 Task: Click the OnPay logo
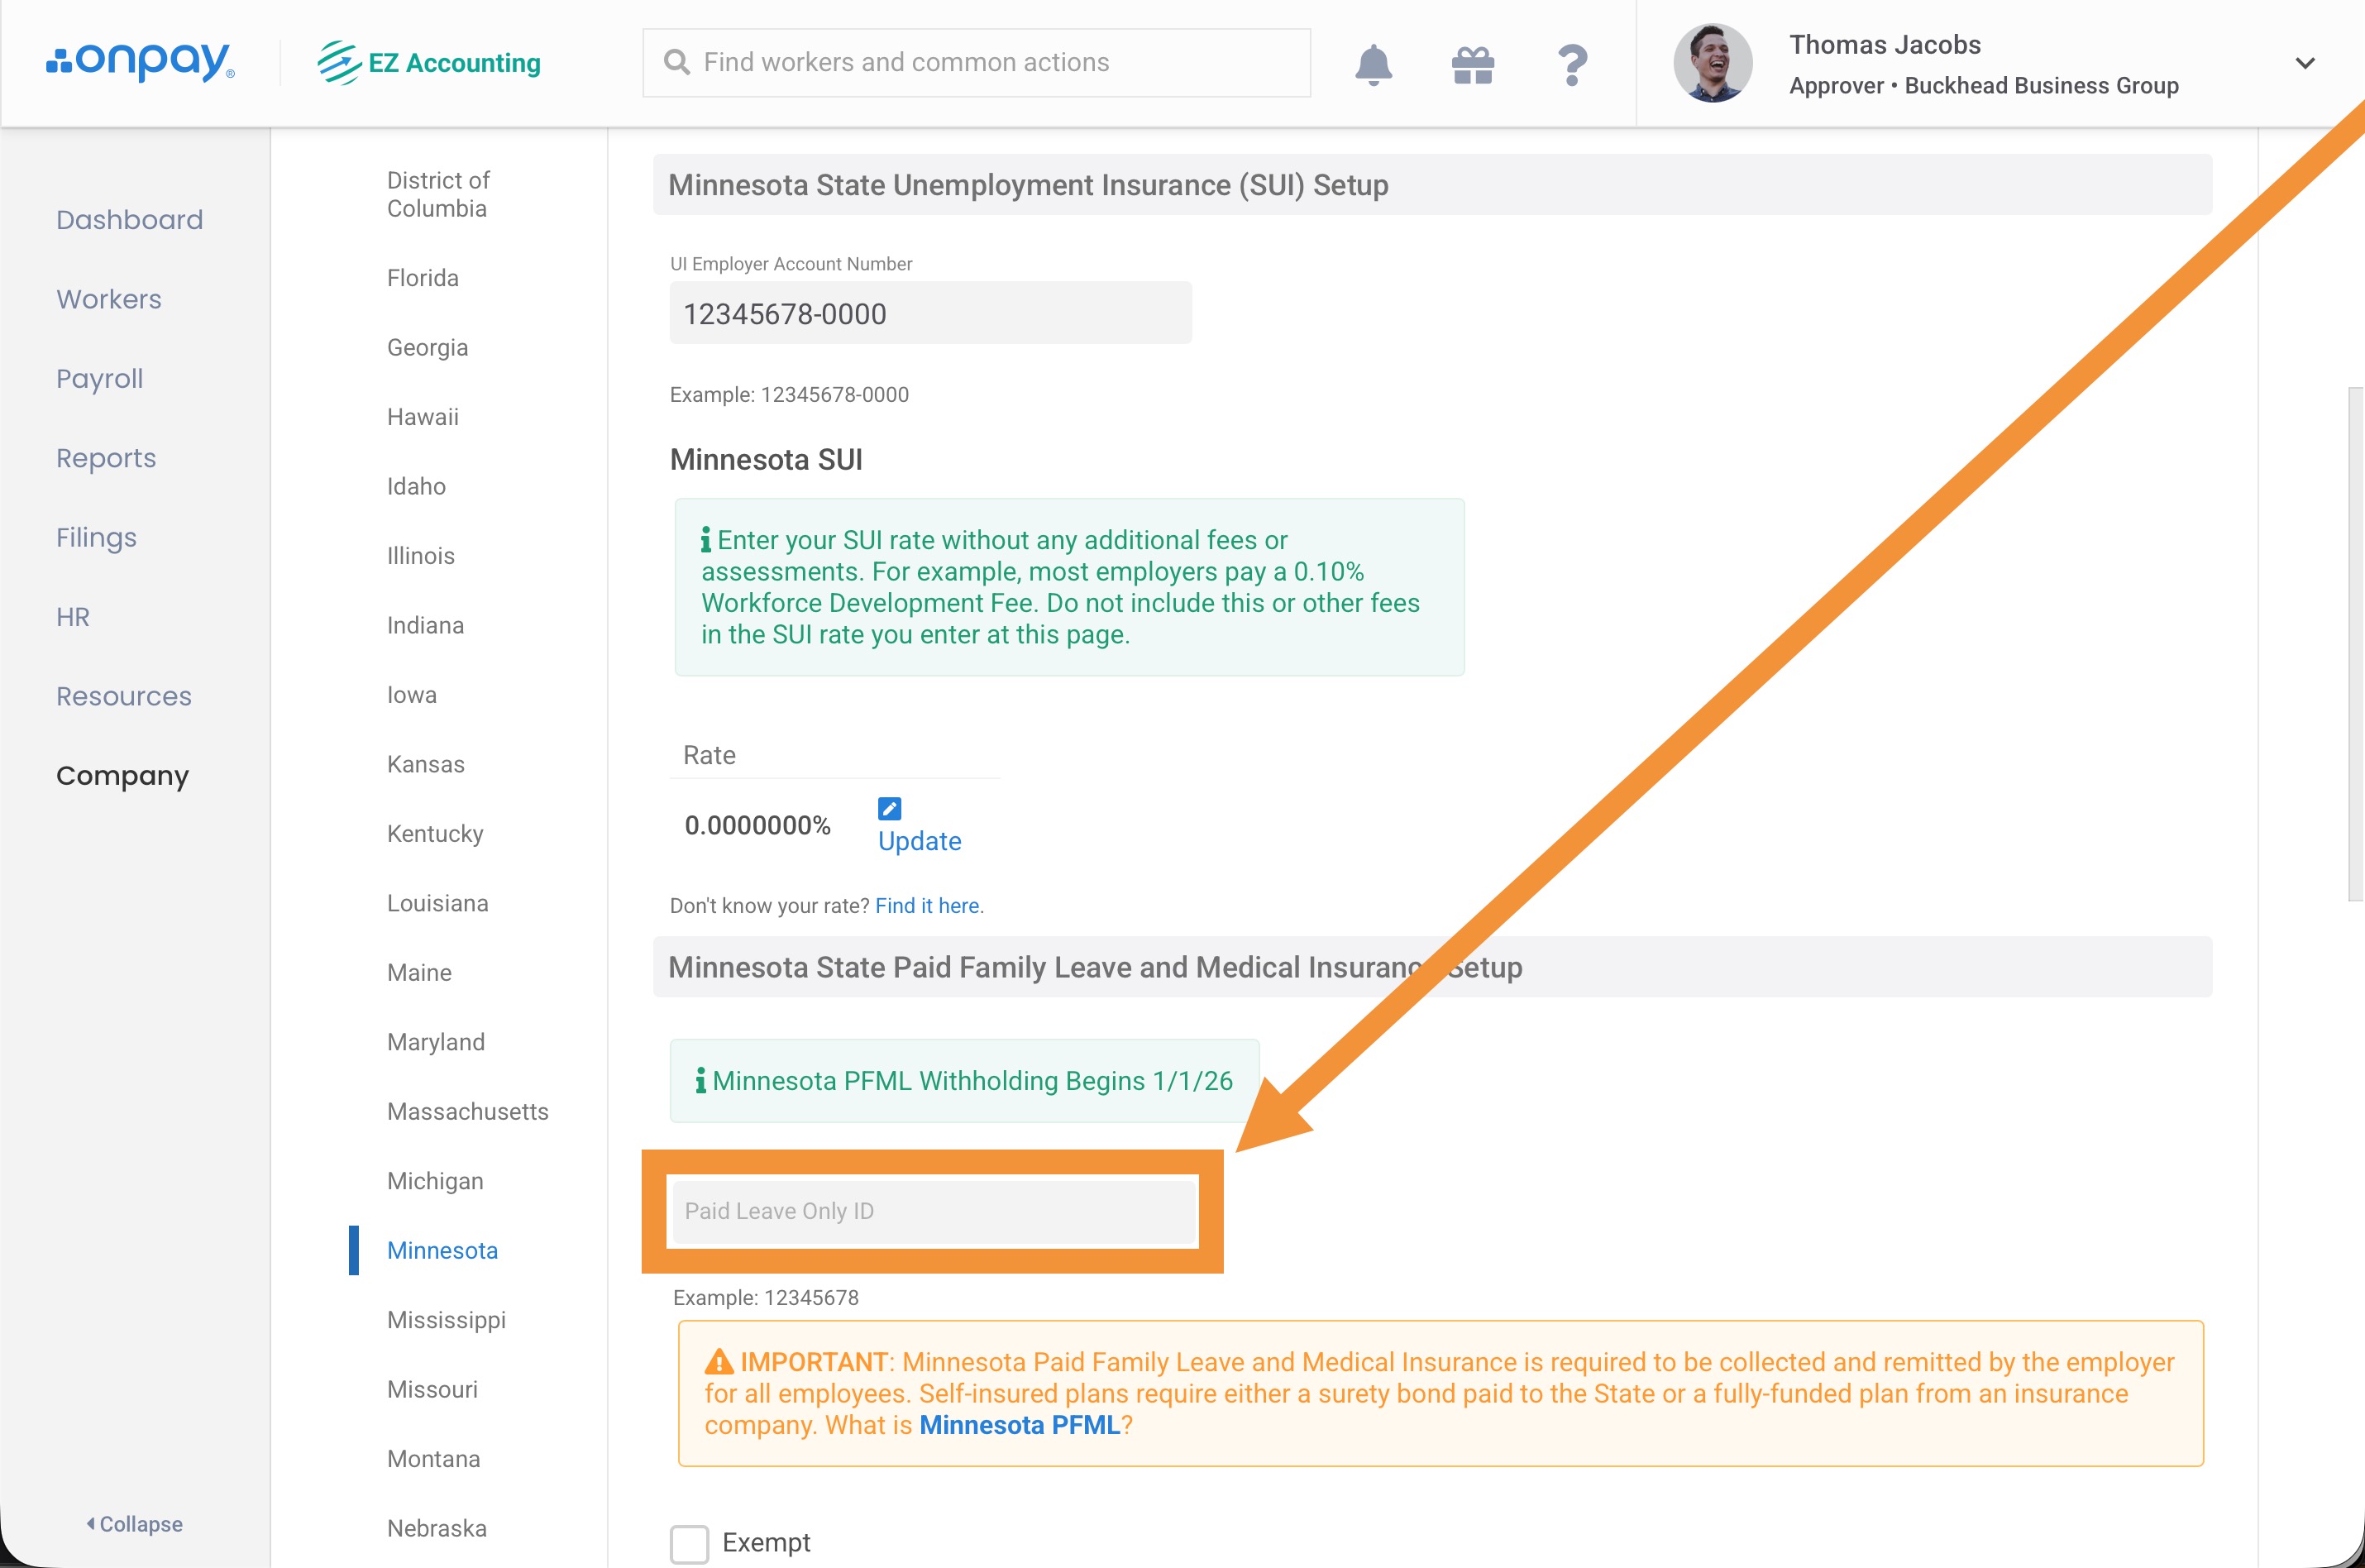click(x=140, y=62)
